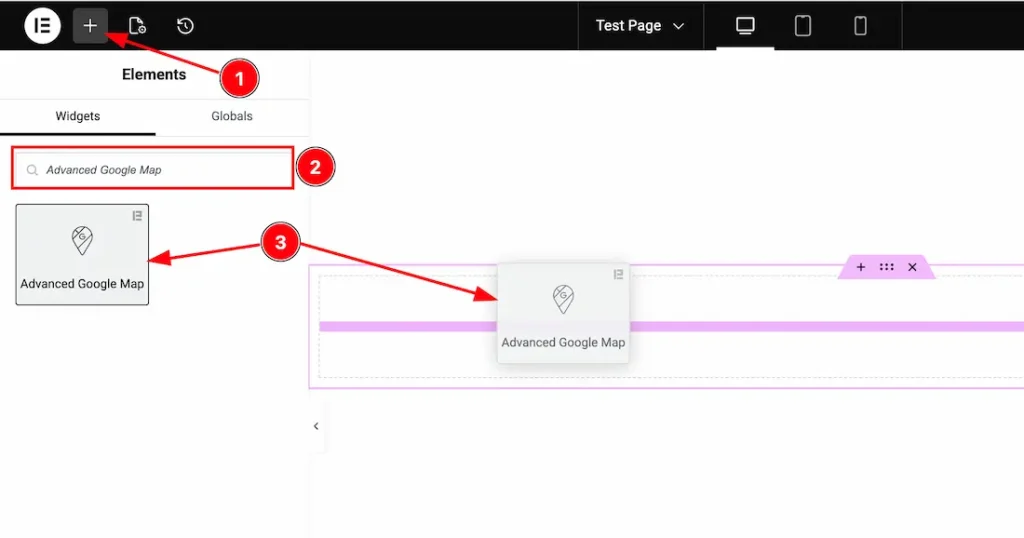Open the Document Settings icon
The image size is (1024, 538).
click(x=137, y=26)
